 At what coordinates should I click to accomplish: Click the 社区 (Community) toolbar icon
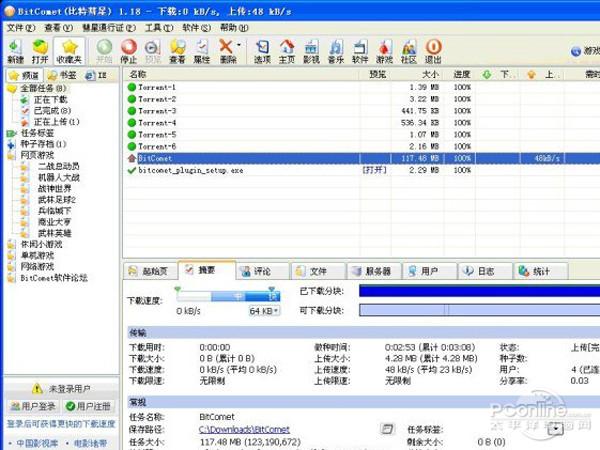(408, 50)
